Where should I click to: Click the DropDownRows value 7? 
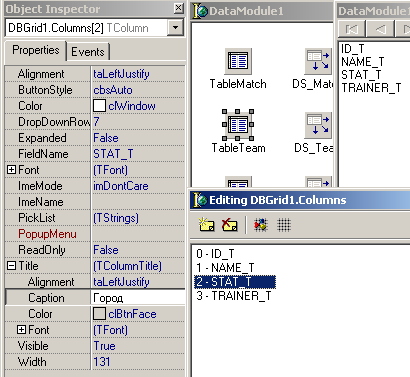tap(96, 122)
